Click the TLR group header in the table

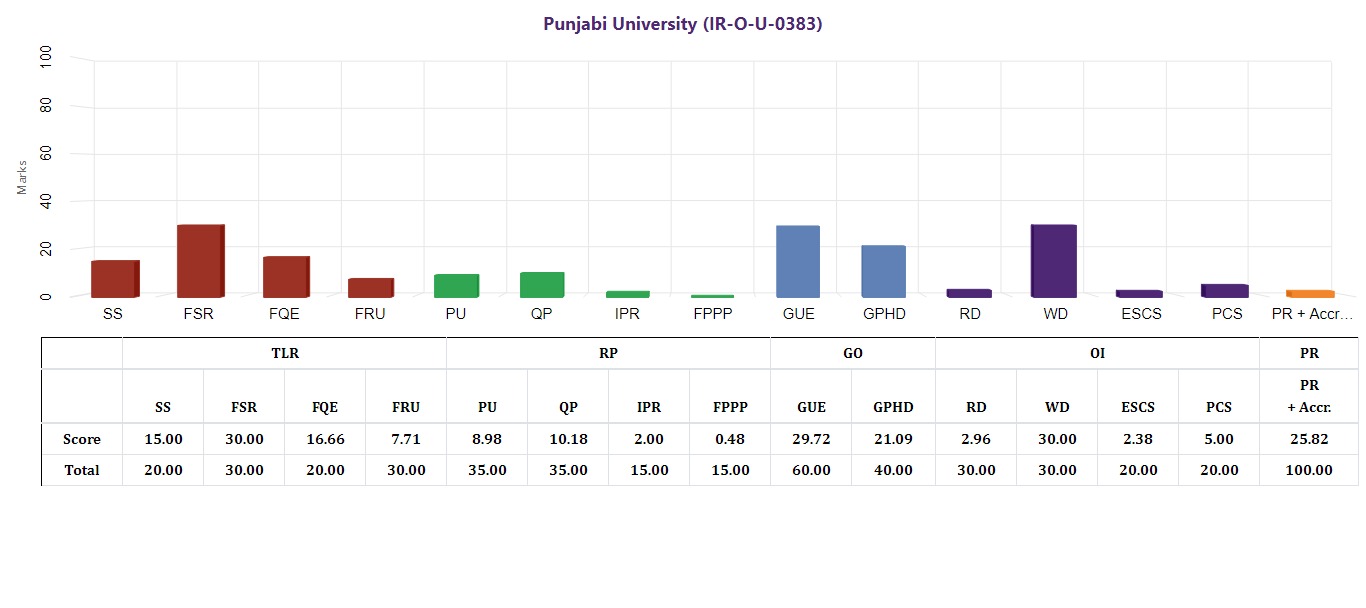point(285,353)
